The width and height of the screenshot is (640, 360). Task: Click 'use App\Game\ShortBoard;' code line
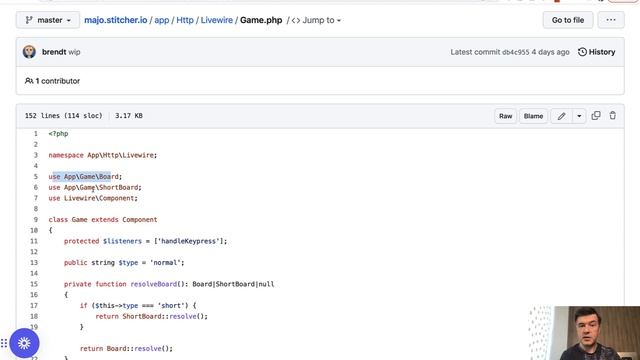point(95,187)
